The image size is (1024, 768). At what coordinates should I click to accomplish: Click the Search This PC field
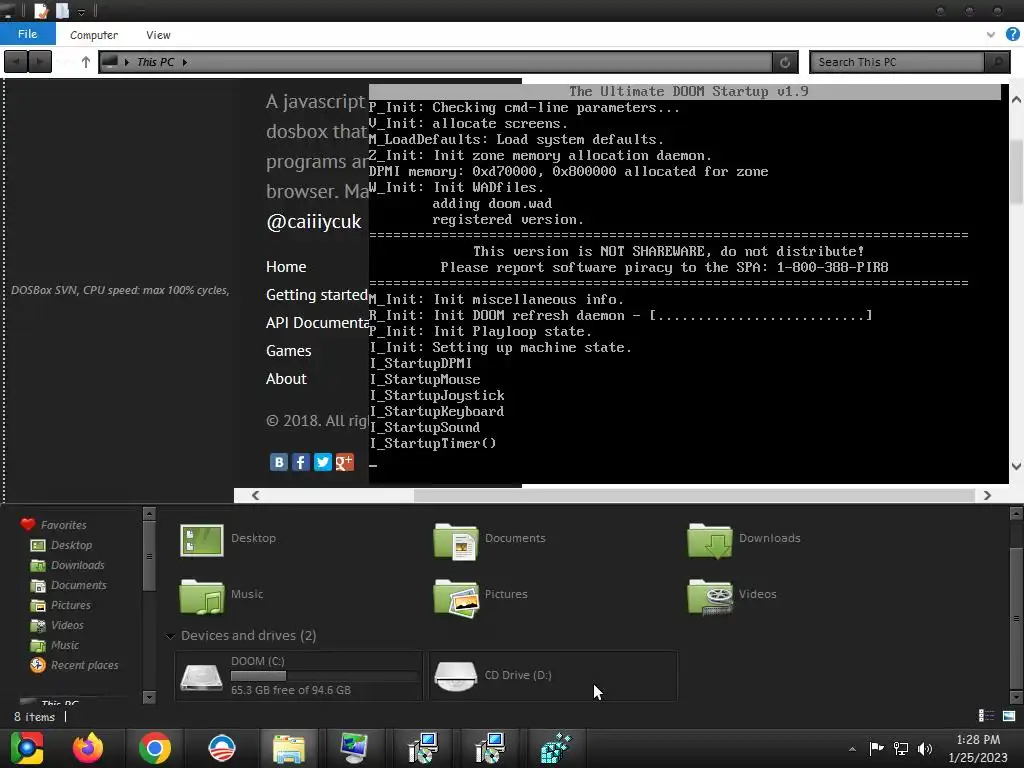click(898, 62)
